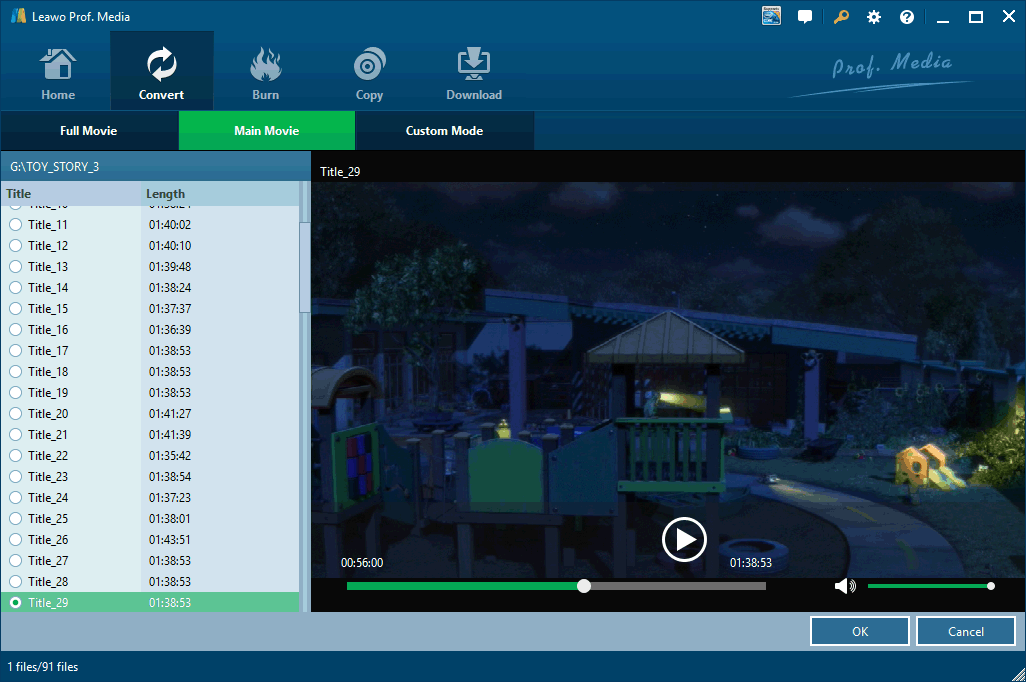Select Title_22 radio button
Image resolution: width=1026 pixels, height=682 pixels.
click(16, 455)
